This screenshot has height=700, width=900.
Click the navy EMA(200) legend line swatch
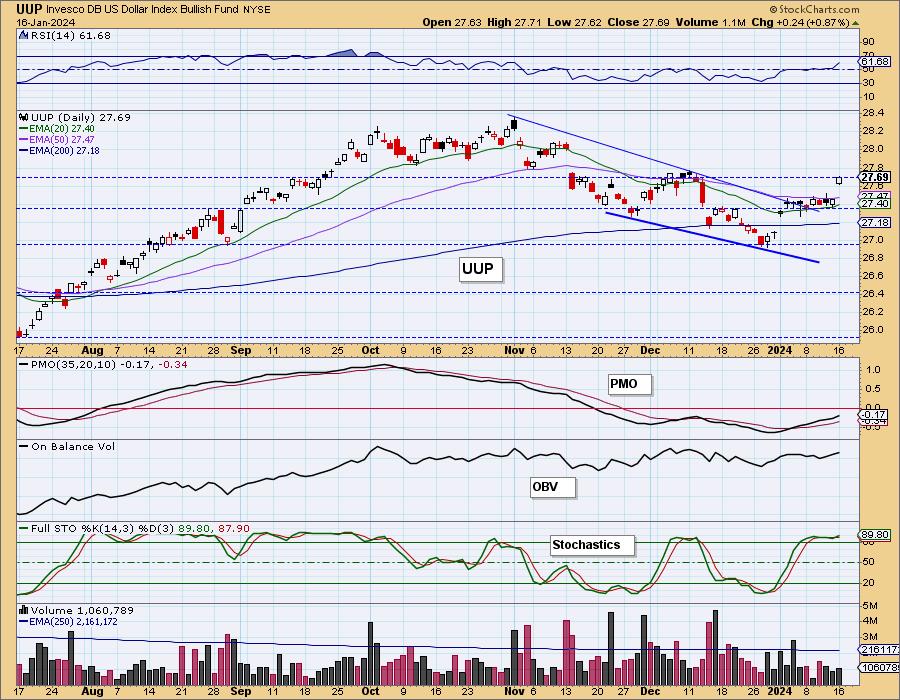point(24,151)
